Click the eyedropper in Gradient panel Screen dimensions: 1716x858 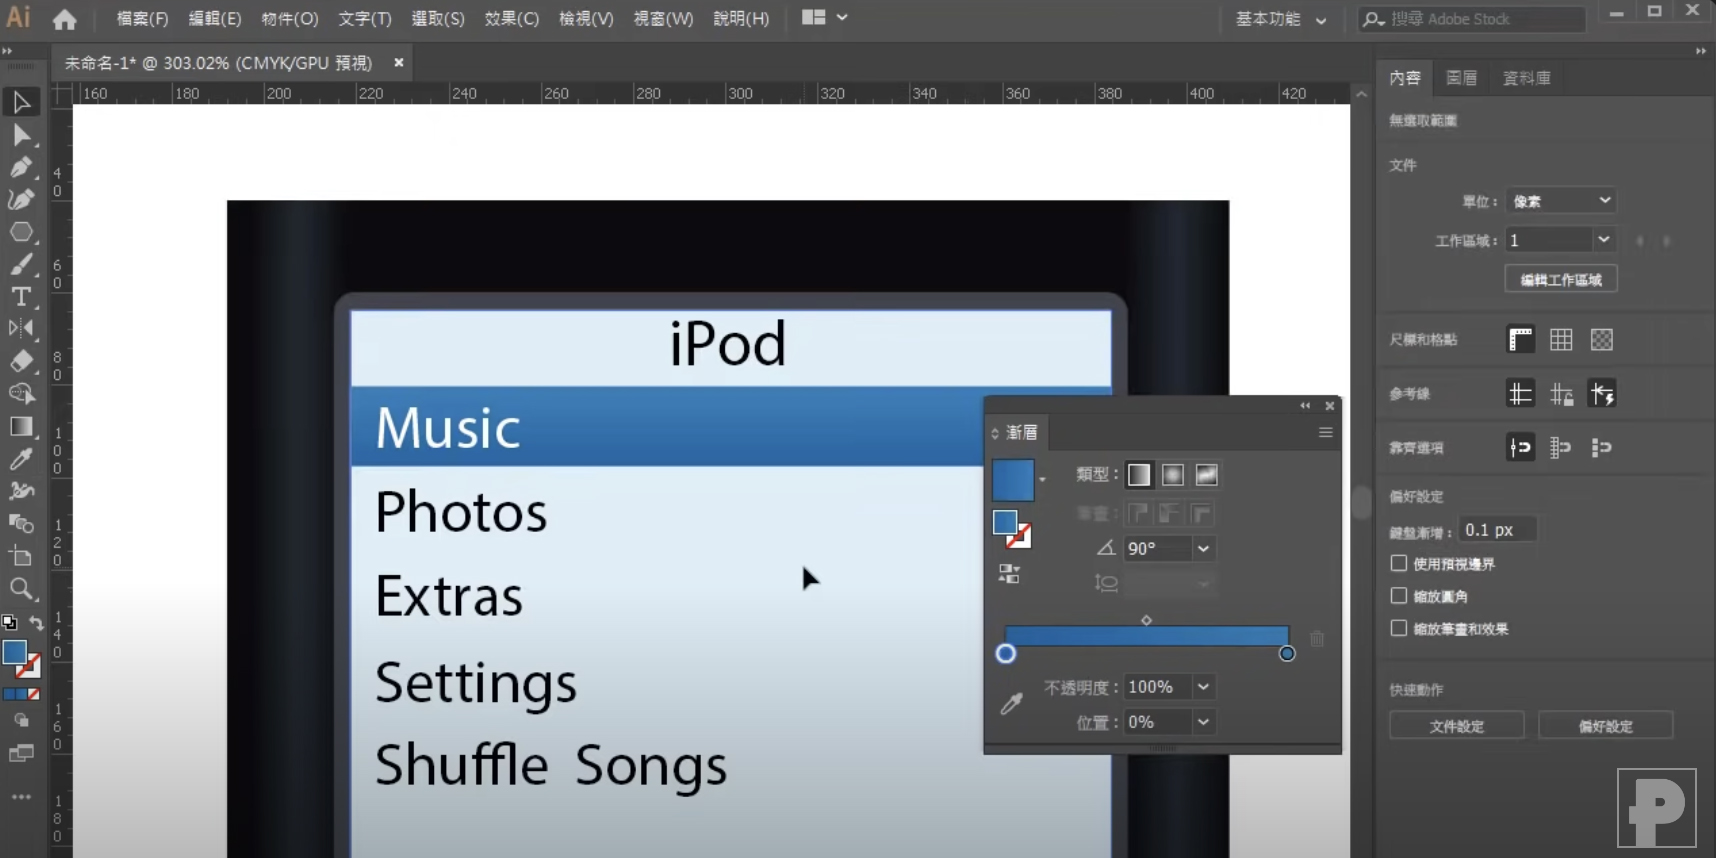click(1011, 704)
